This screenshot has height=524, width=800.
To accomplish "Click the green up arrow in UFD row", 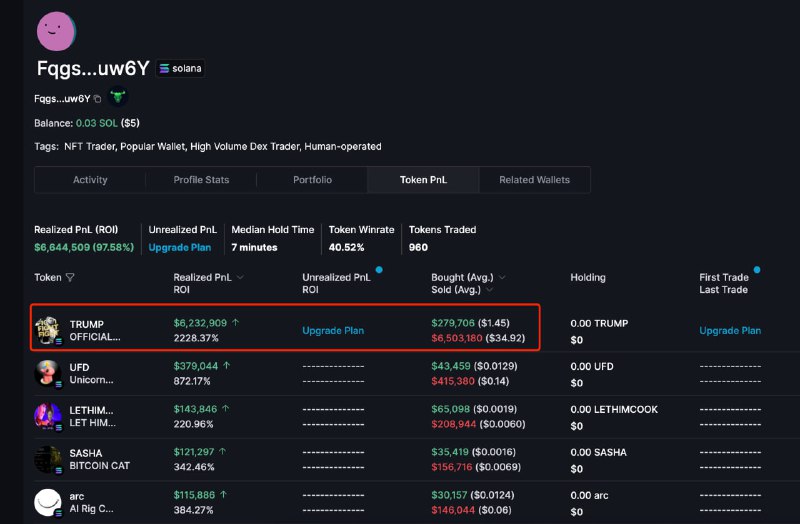I will 227,365.
